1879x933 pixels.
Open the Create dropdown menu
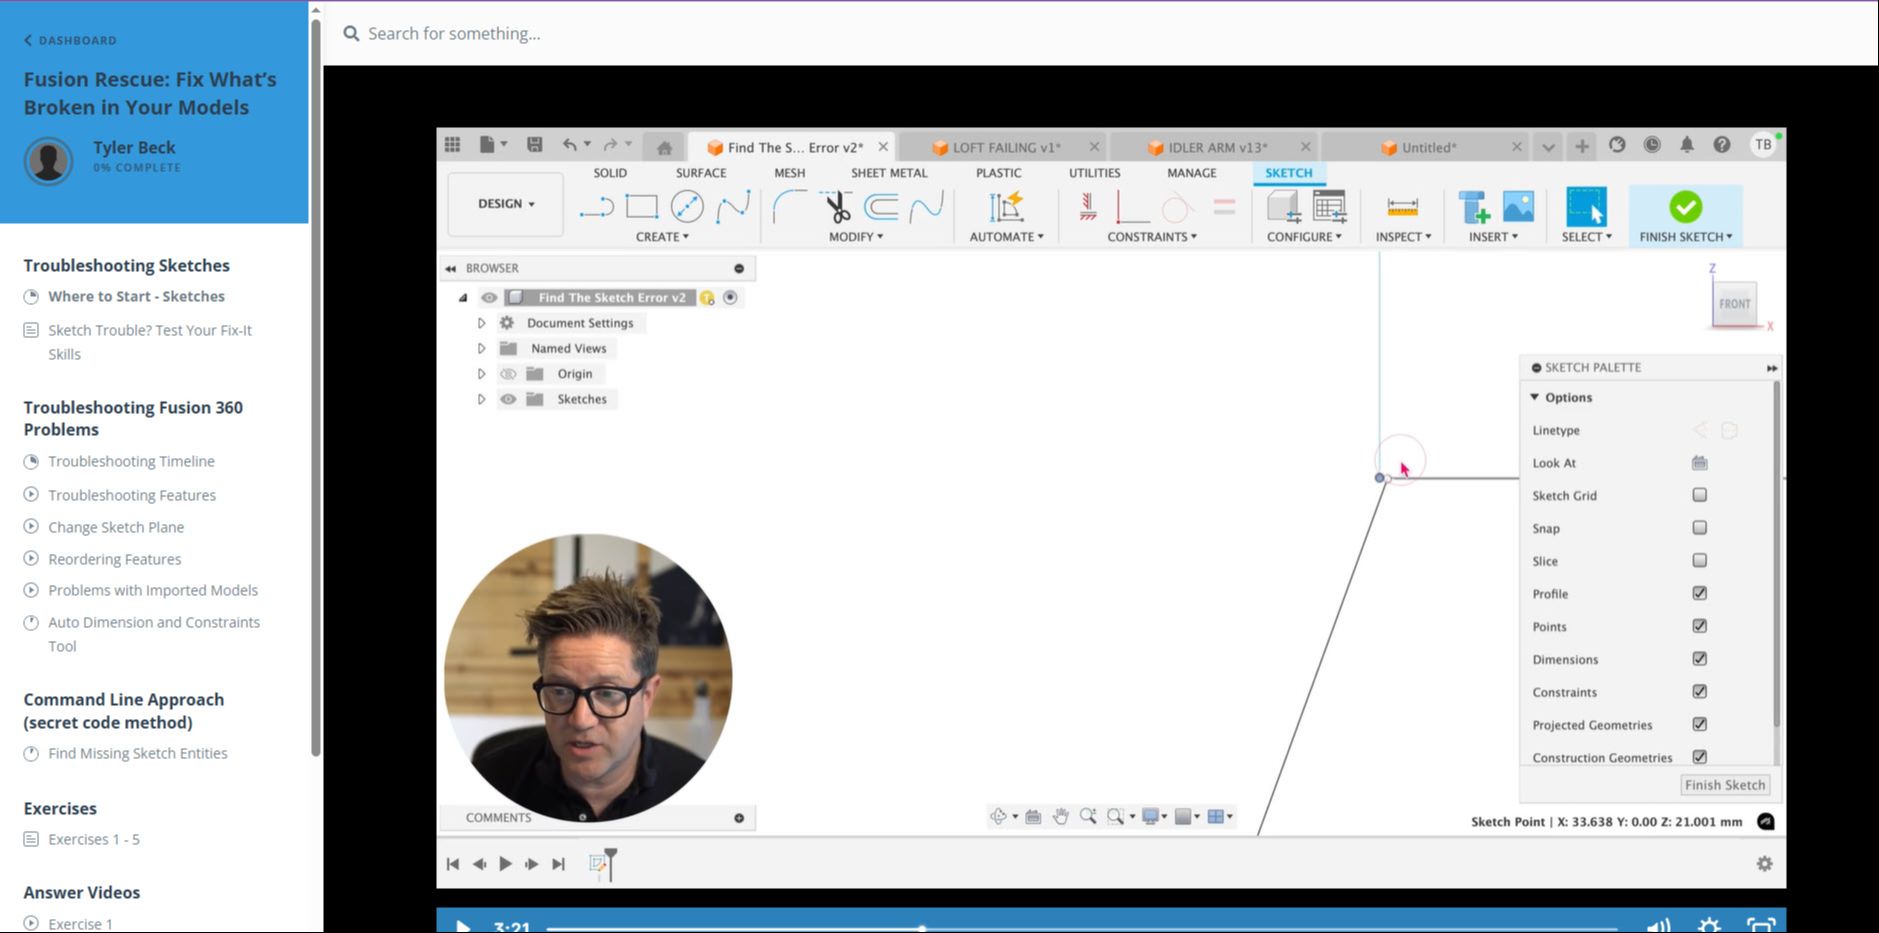pyautogui.click(x=662, y=237)
